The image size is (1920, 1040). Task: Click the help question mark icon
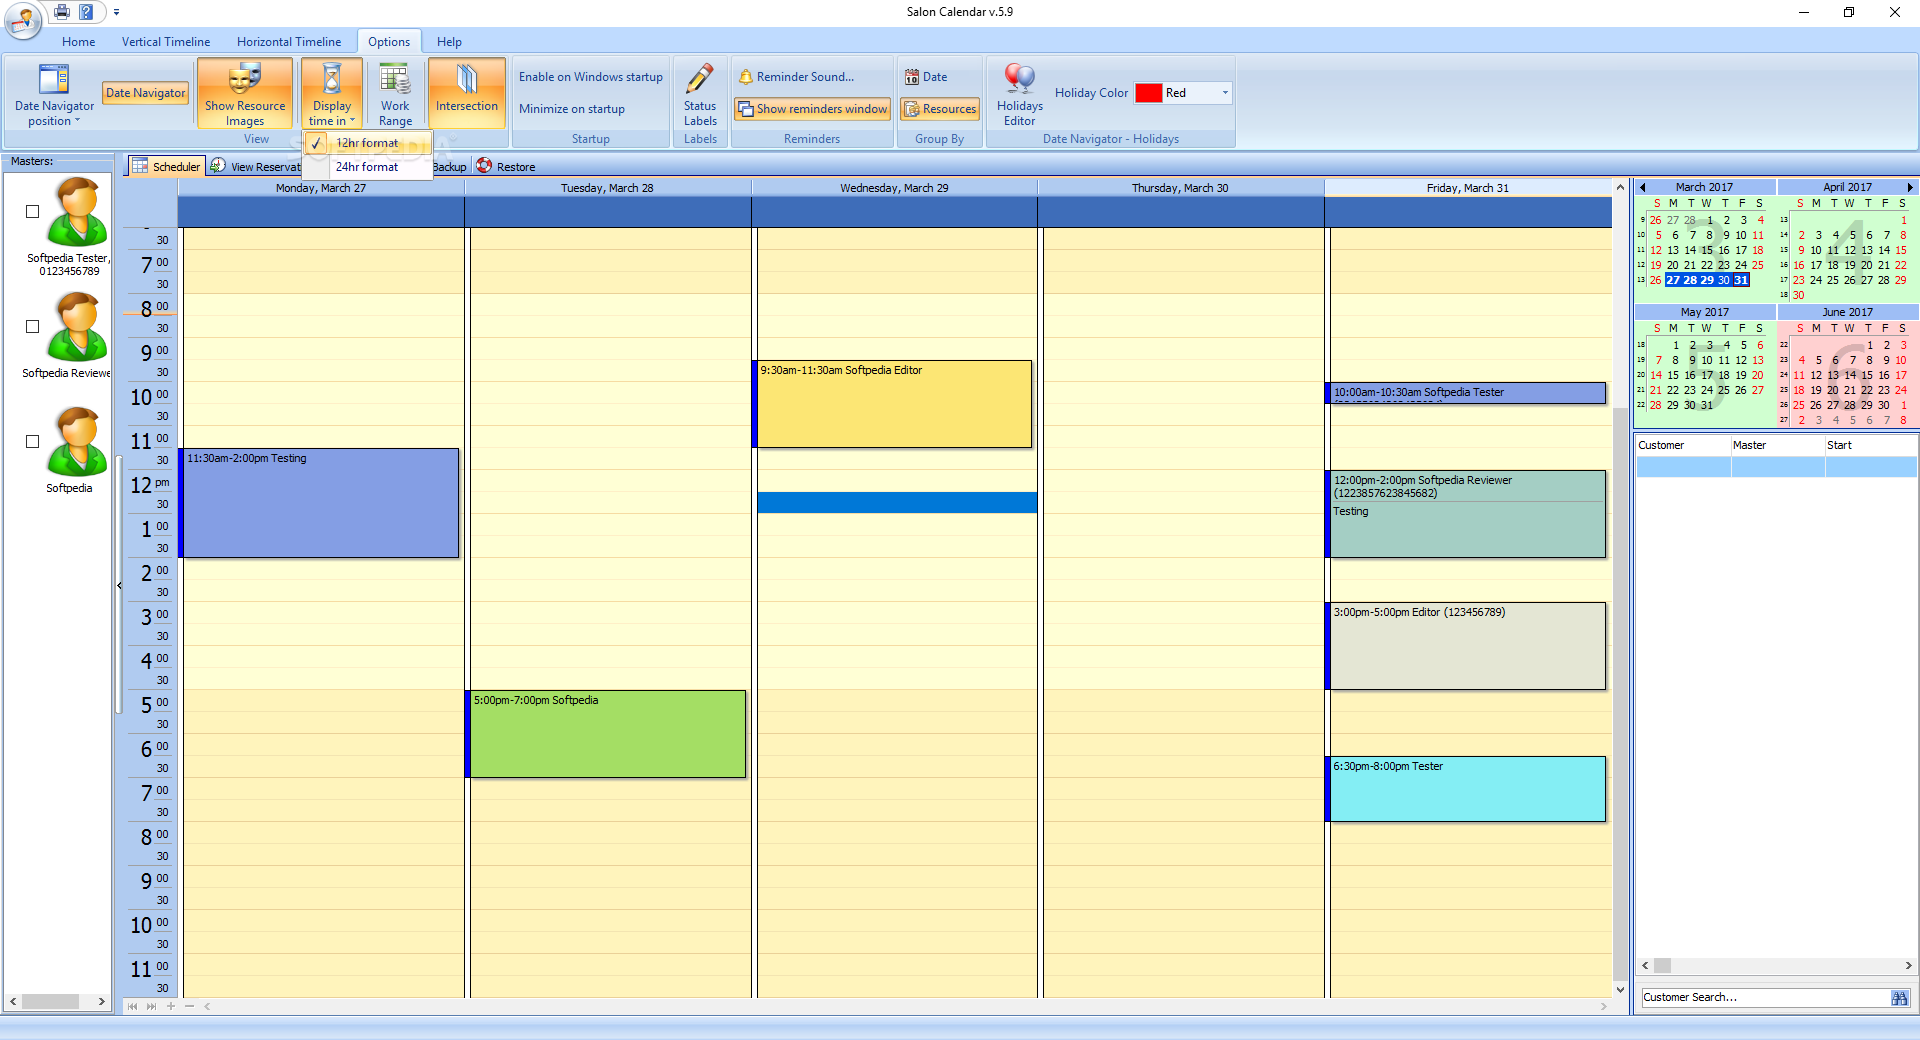(87, 12)
